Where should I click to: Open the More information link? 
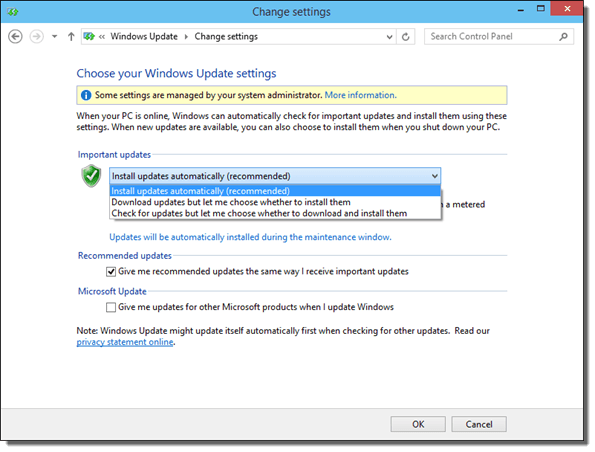point(360,95)
